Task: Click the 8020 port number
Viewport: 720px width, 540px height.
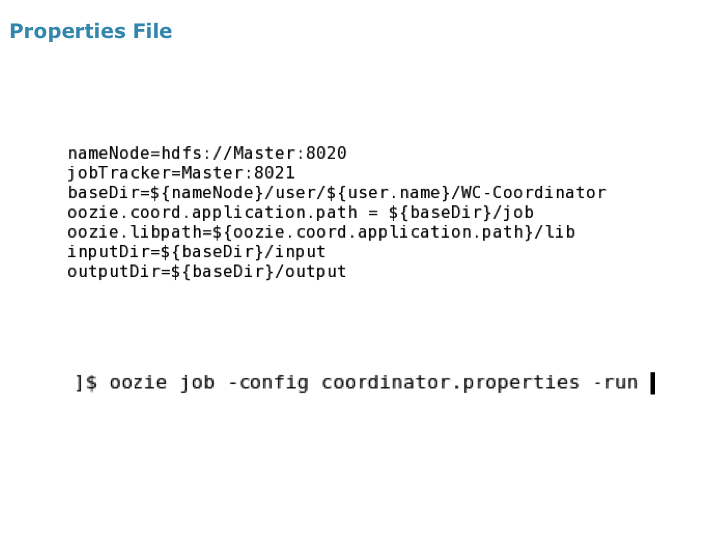Action: tap(326, 153)
